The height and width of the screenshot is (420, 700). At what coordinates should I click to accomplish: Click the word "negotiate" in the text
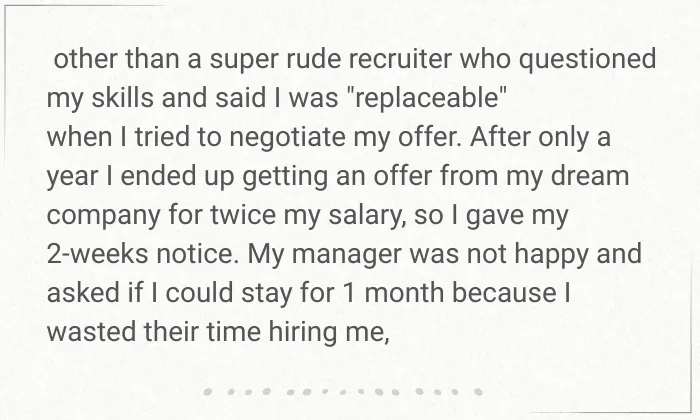point(287,137)
